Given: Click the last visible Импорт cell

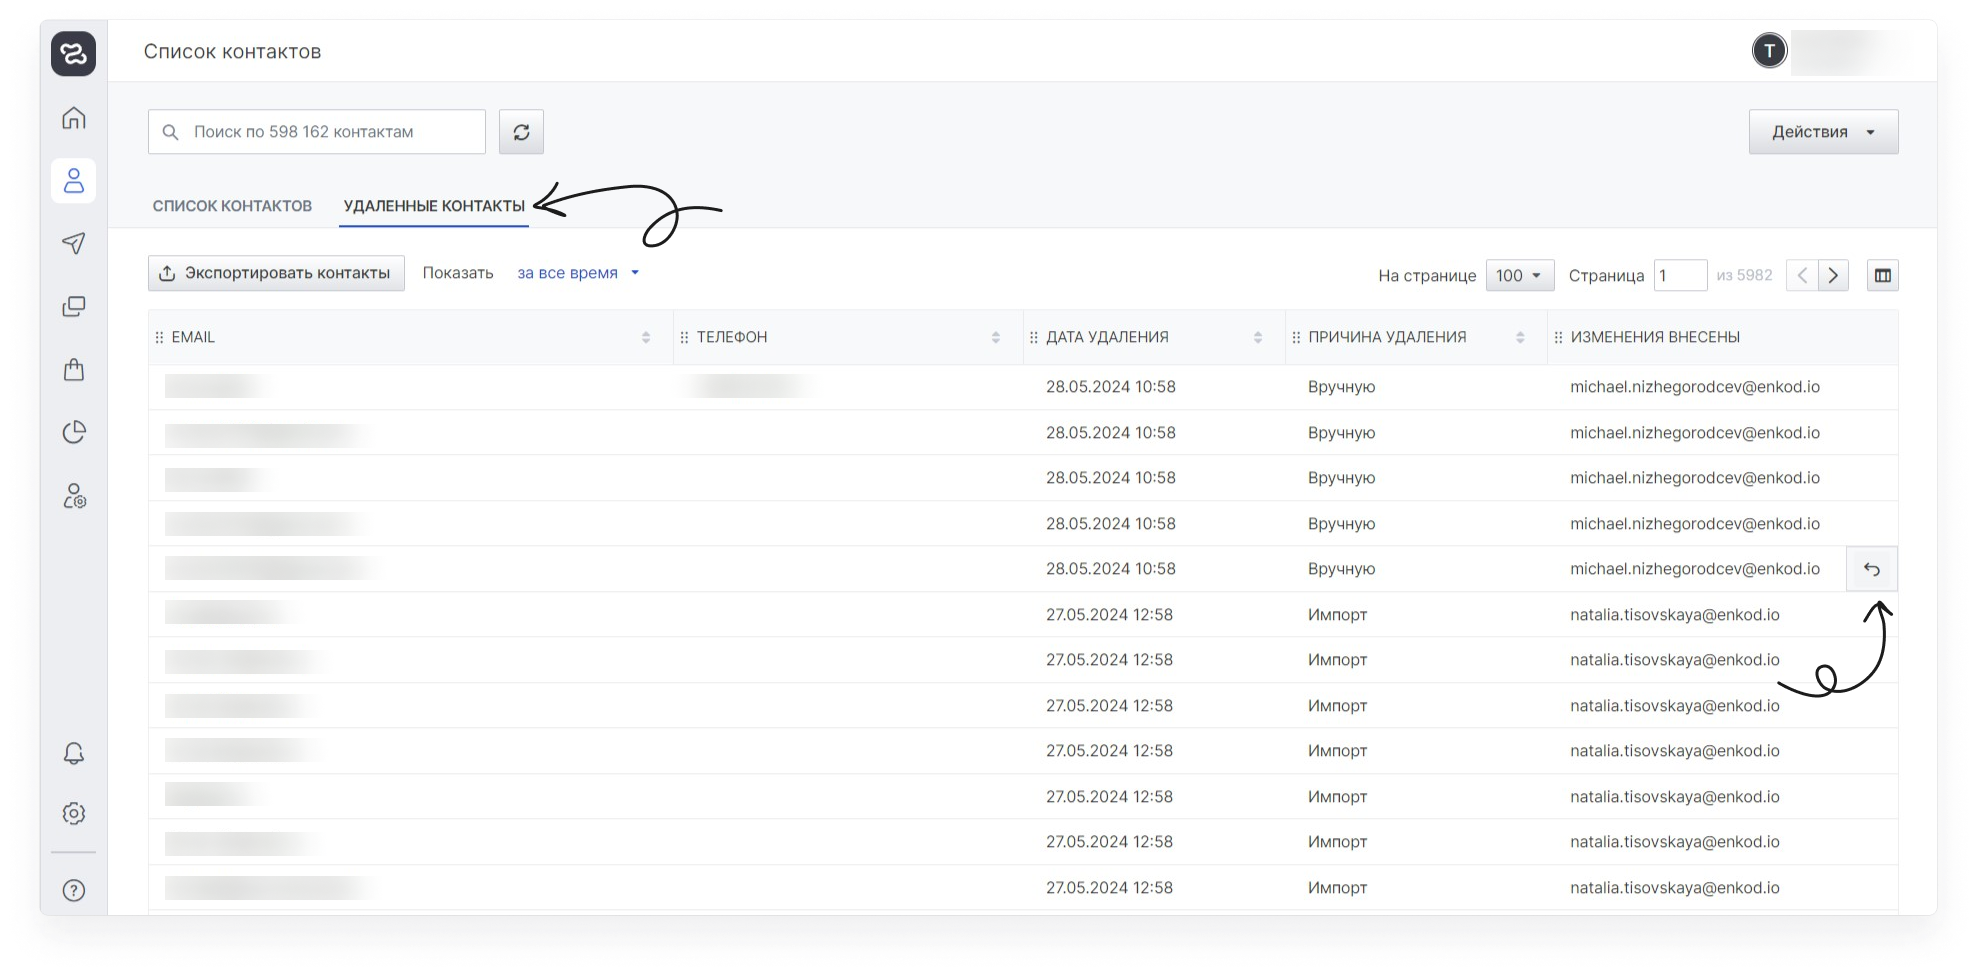Looking at the screenshot, I should coord(1337,888).
